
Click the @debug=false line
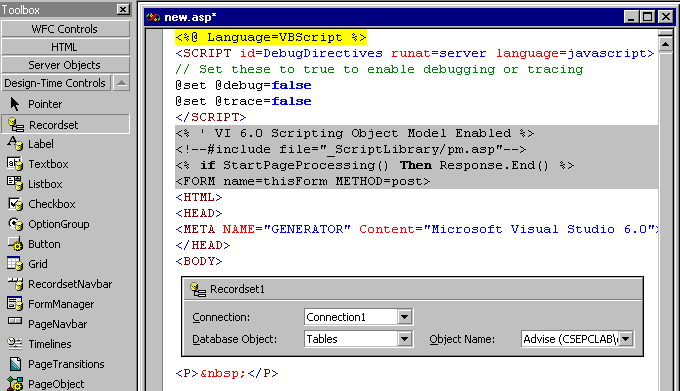click(x=243, y=85)
